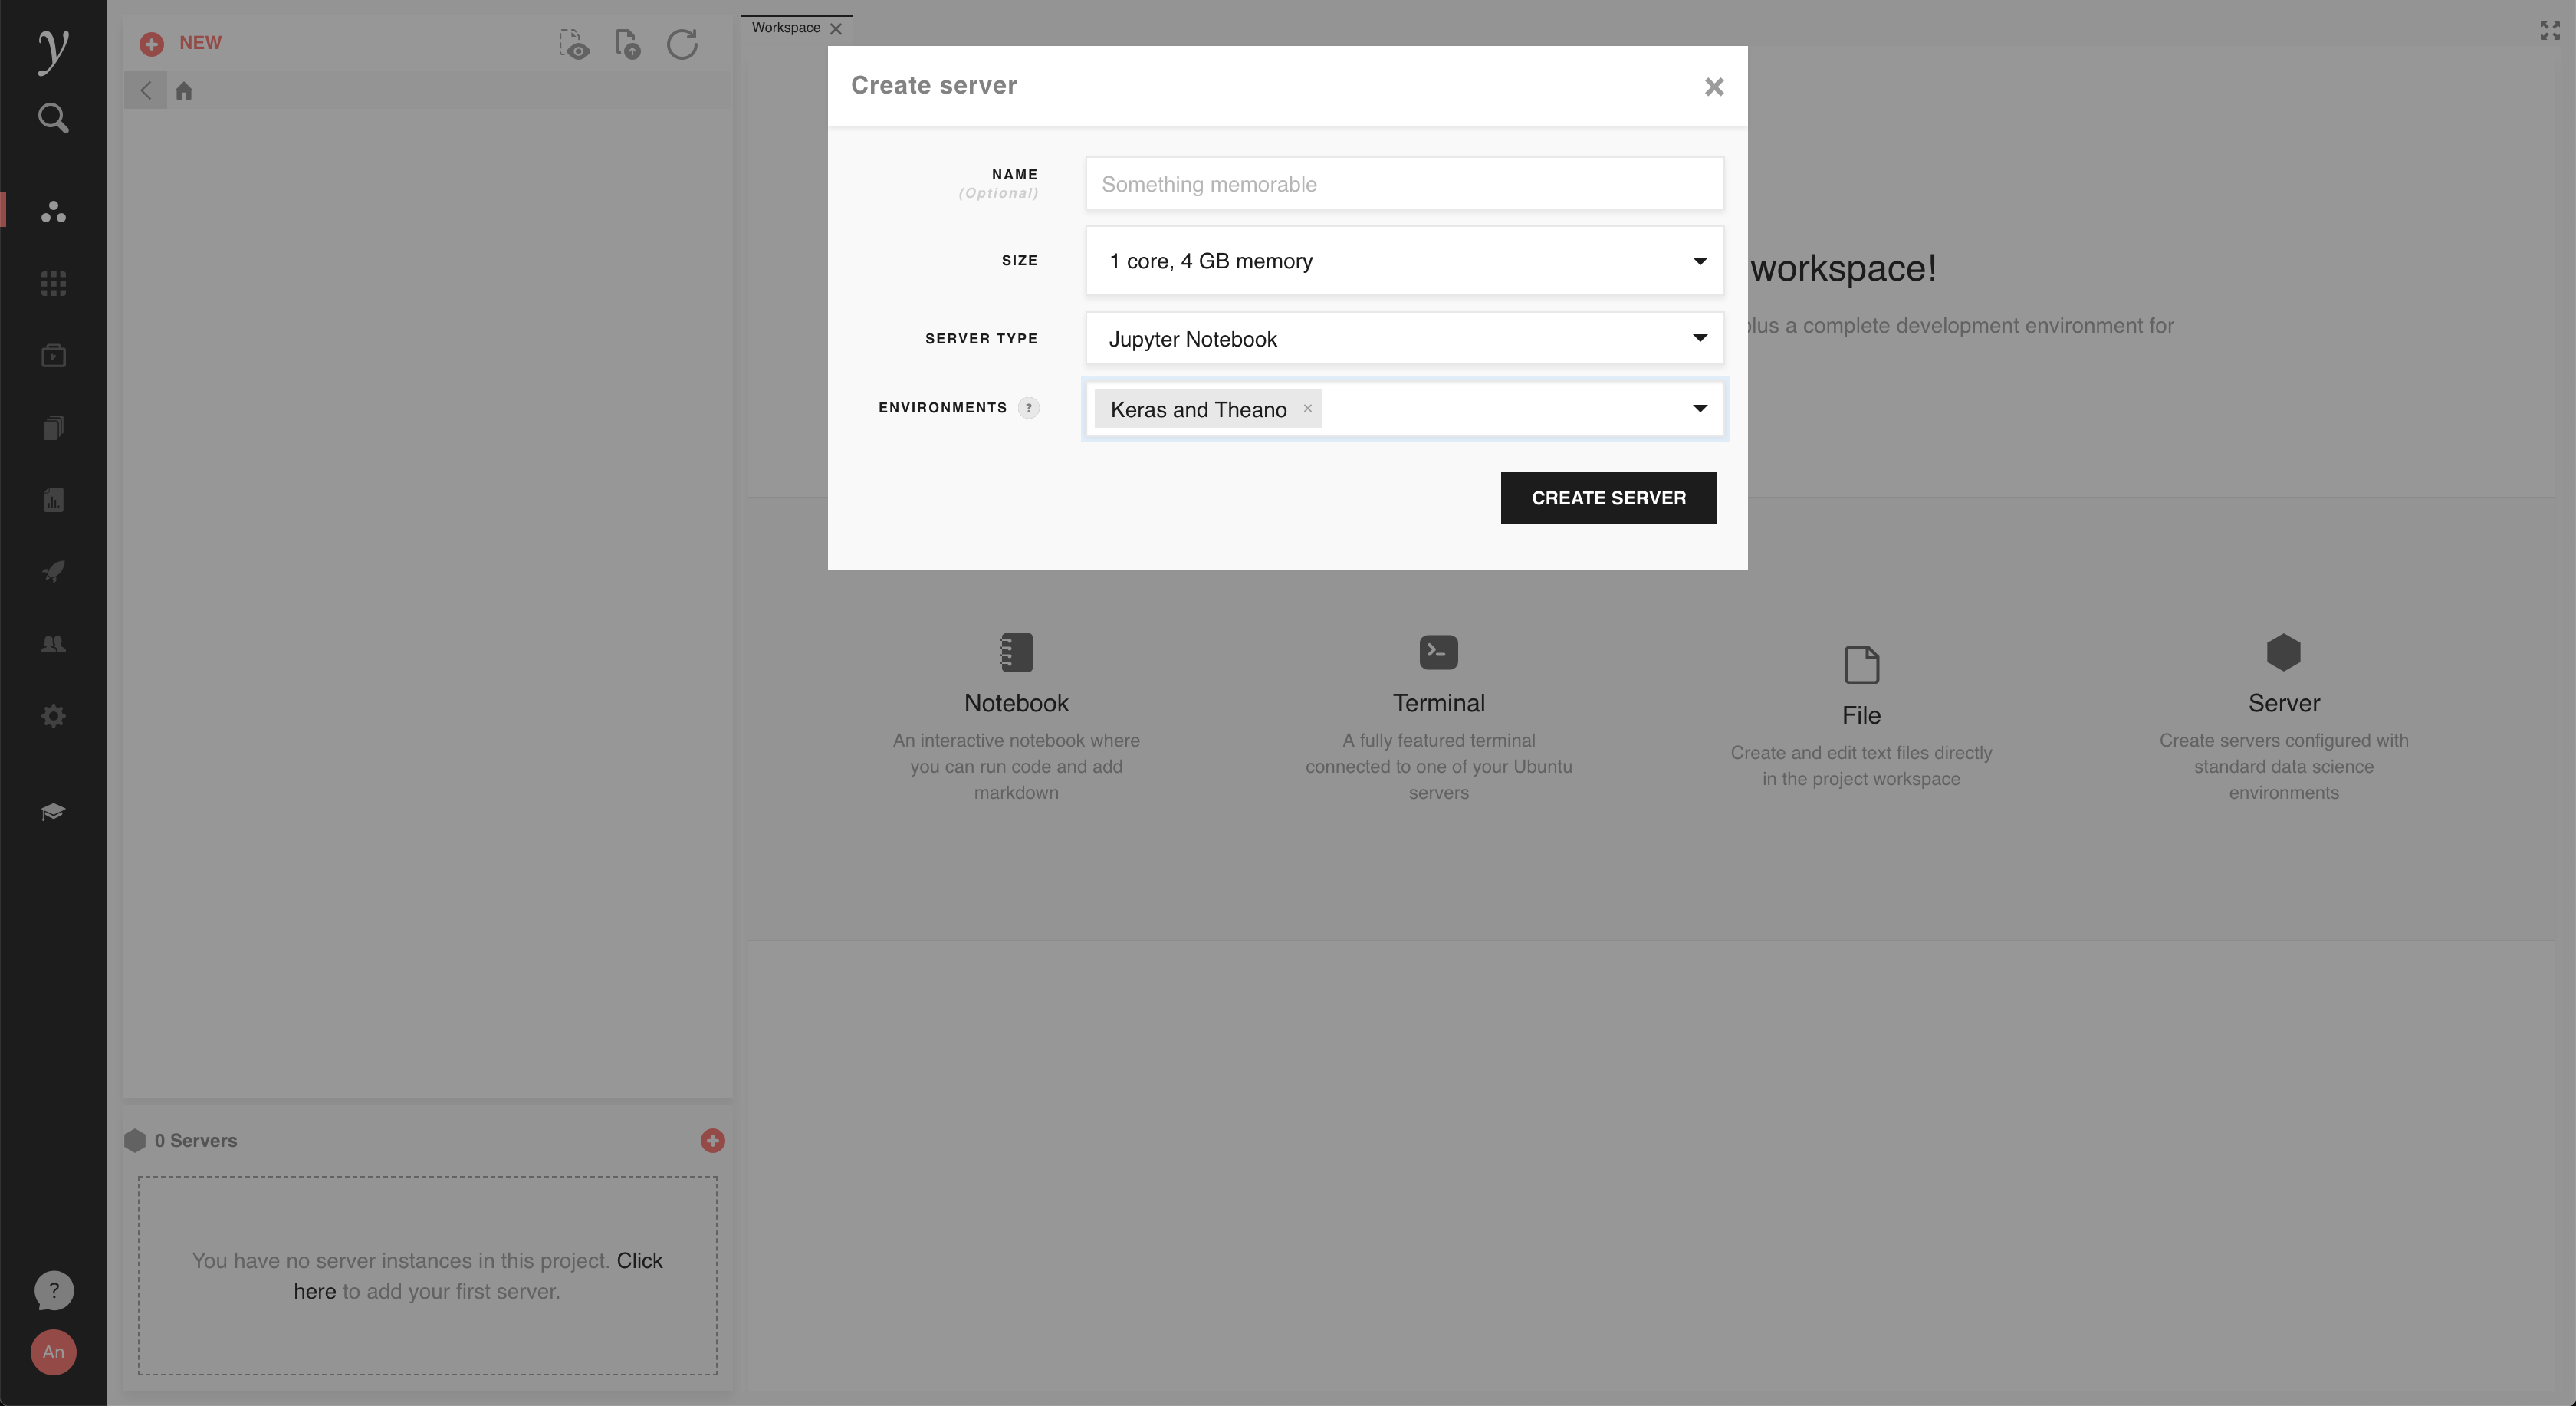Click the 'Click here' add server link
2576x1406 pixels.
[x=639, y=1261]
